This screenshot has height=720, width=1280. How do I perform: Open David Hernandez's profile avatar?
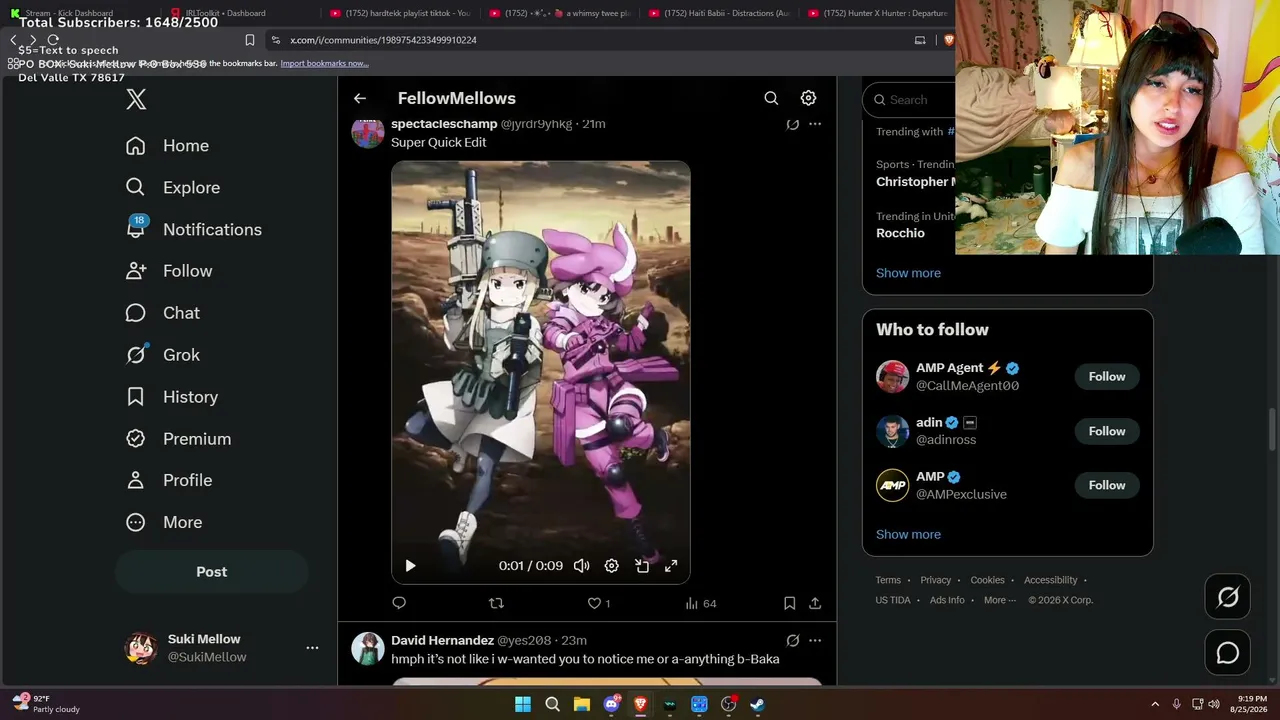pos(368,648)
